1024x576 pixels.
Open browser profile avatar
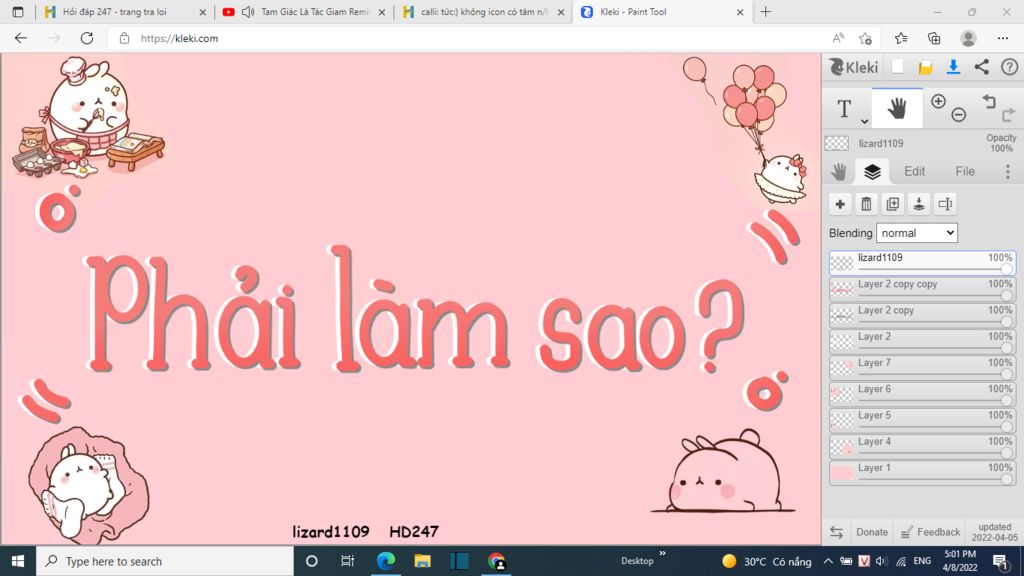click(968, 39)
